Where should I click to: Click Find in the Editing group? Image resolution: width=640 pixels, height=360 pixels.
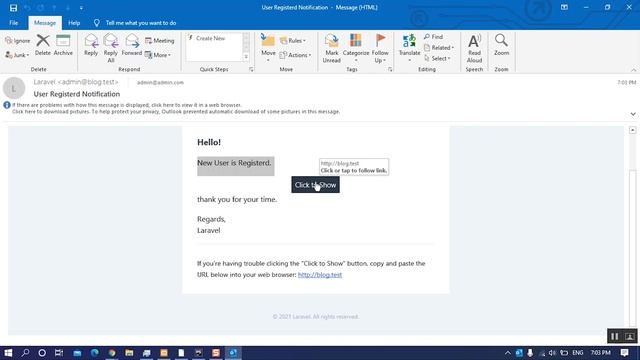433,37
